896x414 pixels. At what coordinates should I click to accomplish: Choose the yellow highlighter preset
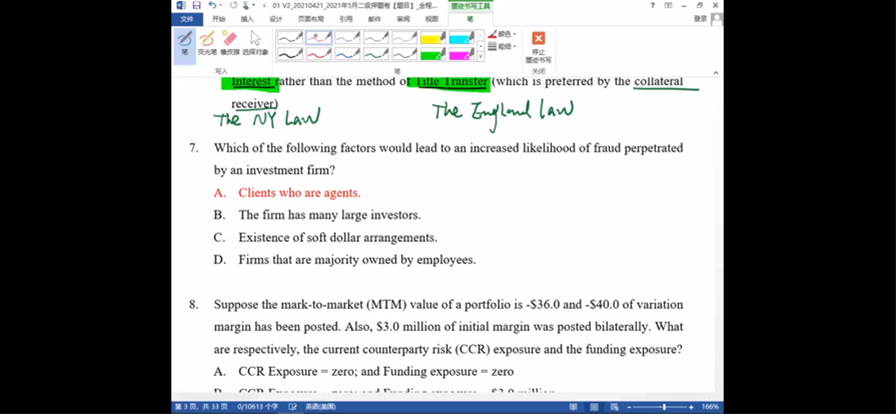pyautogui.click(x=433, y=38)
